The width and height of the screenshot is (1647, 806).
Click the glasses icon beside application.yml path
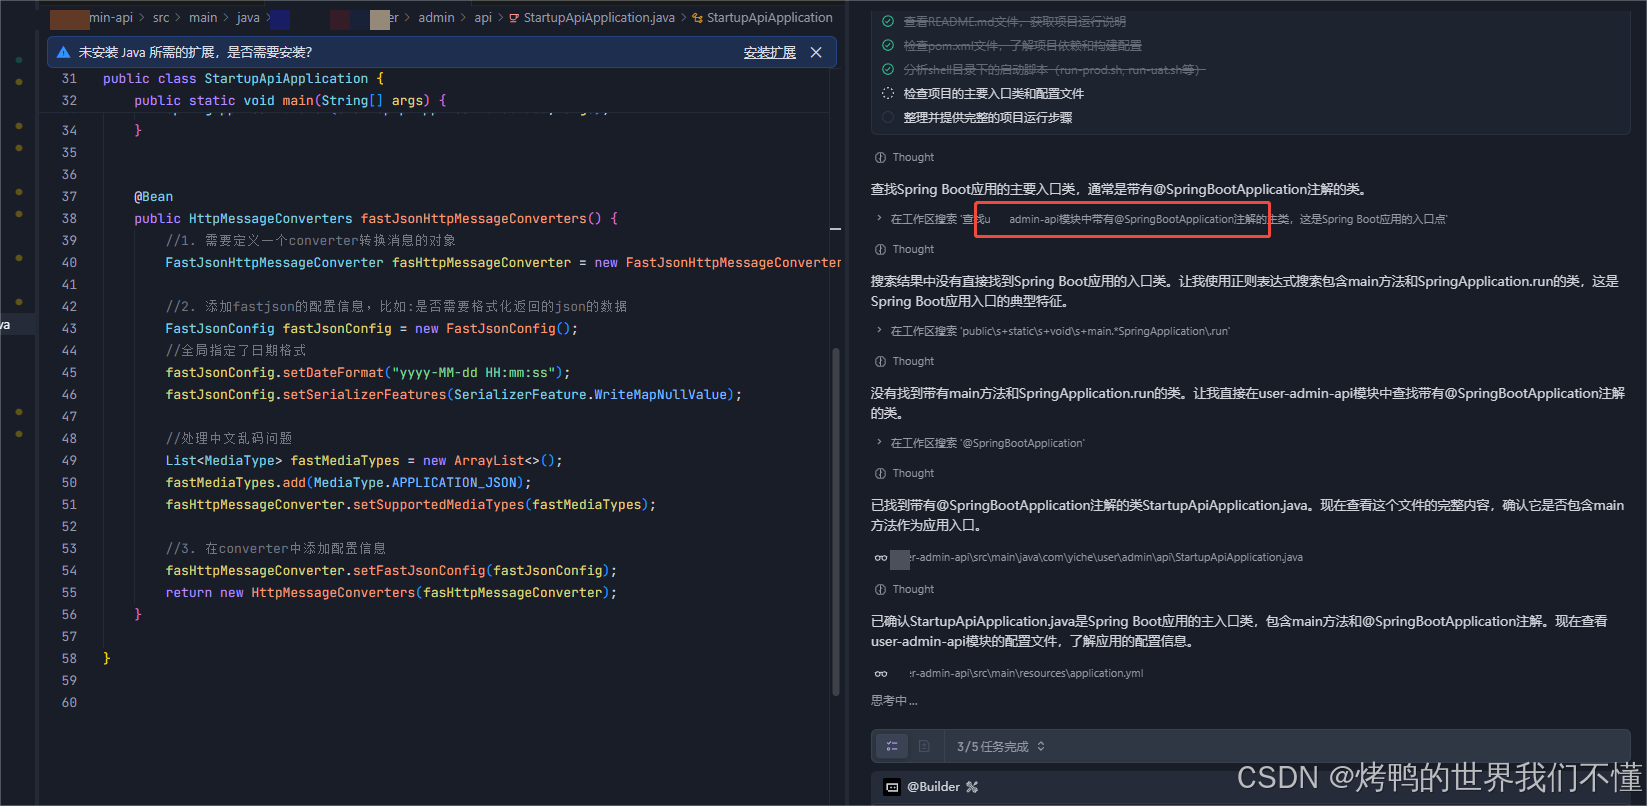pos(881,674)
